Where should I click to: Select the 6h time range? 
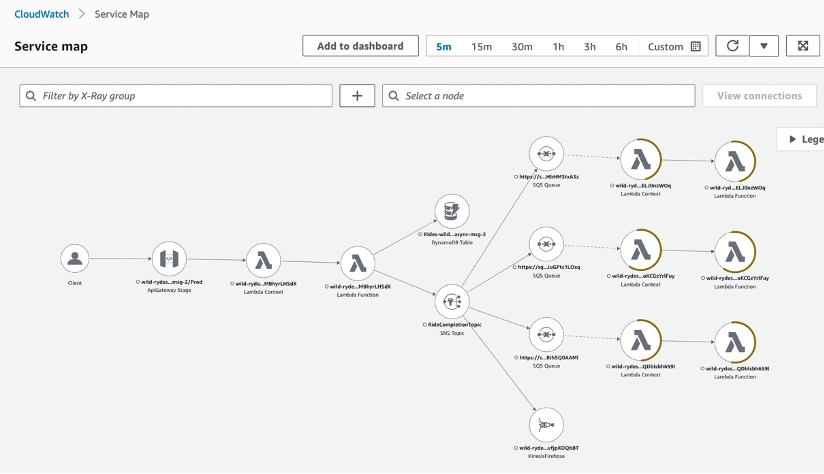pos(621,47)
